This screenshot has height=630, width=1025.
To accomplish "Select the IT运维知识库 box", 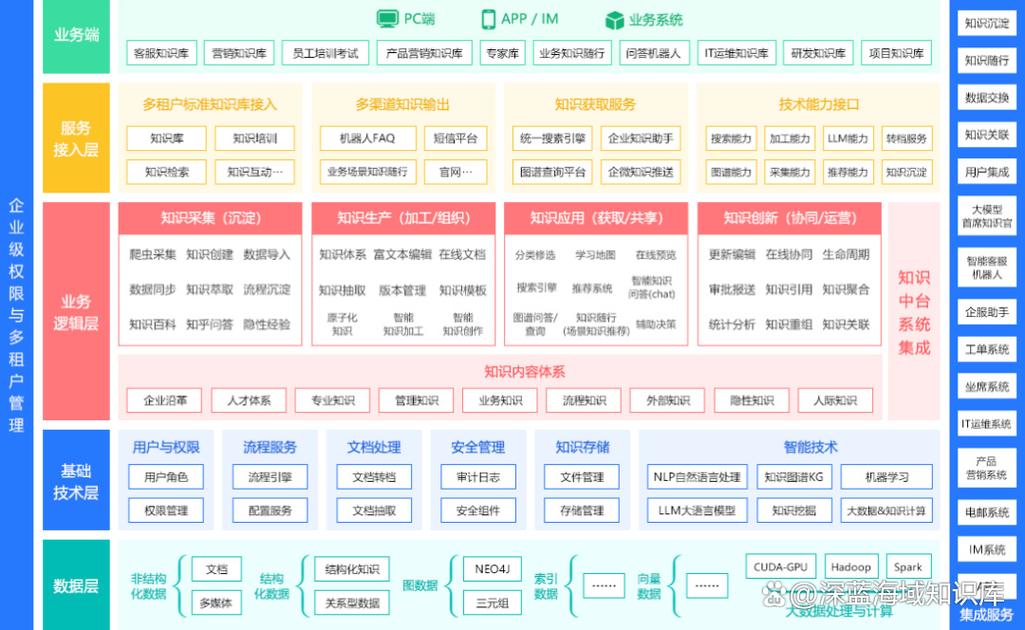I will tap(736, 54).
